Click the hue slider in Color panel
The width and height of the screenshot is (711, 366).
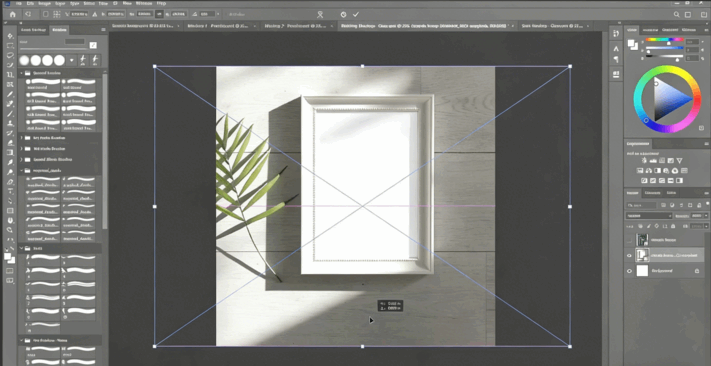[664, 40]
